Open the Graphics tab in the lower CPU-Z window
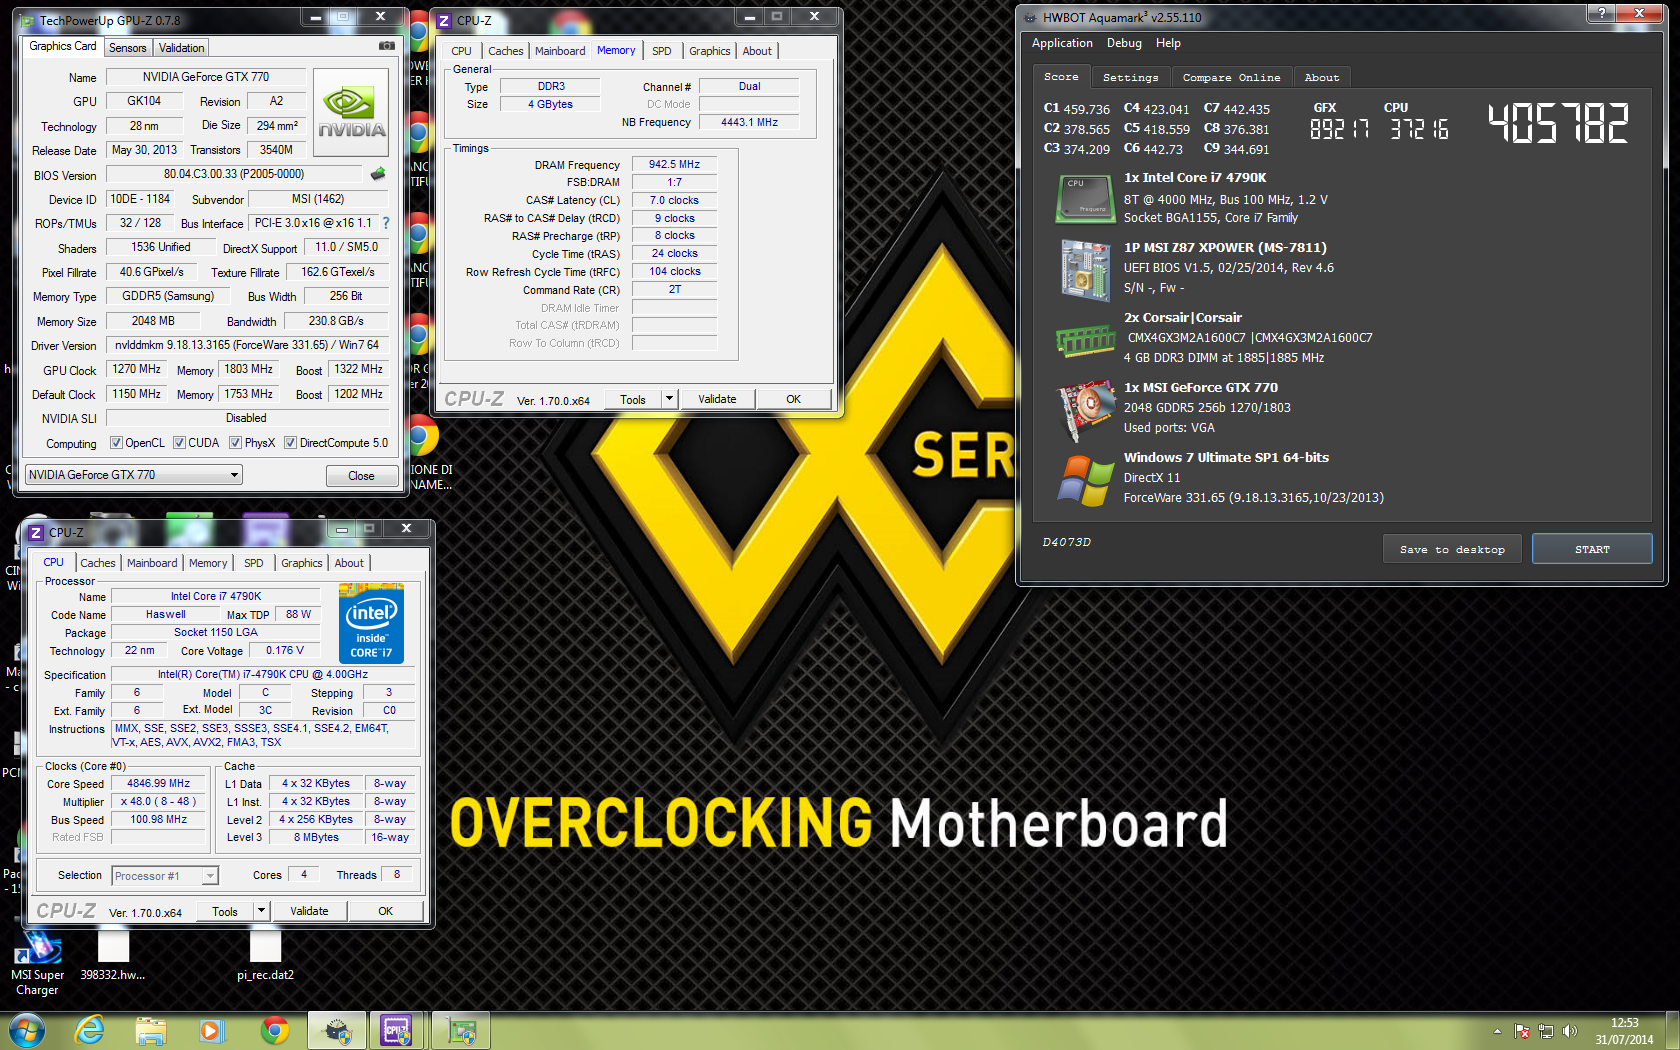This screenshot has height=1050, width=1680. click(x=302, y=563)
